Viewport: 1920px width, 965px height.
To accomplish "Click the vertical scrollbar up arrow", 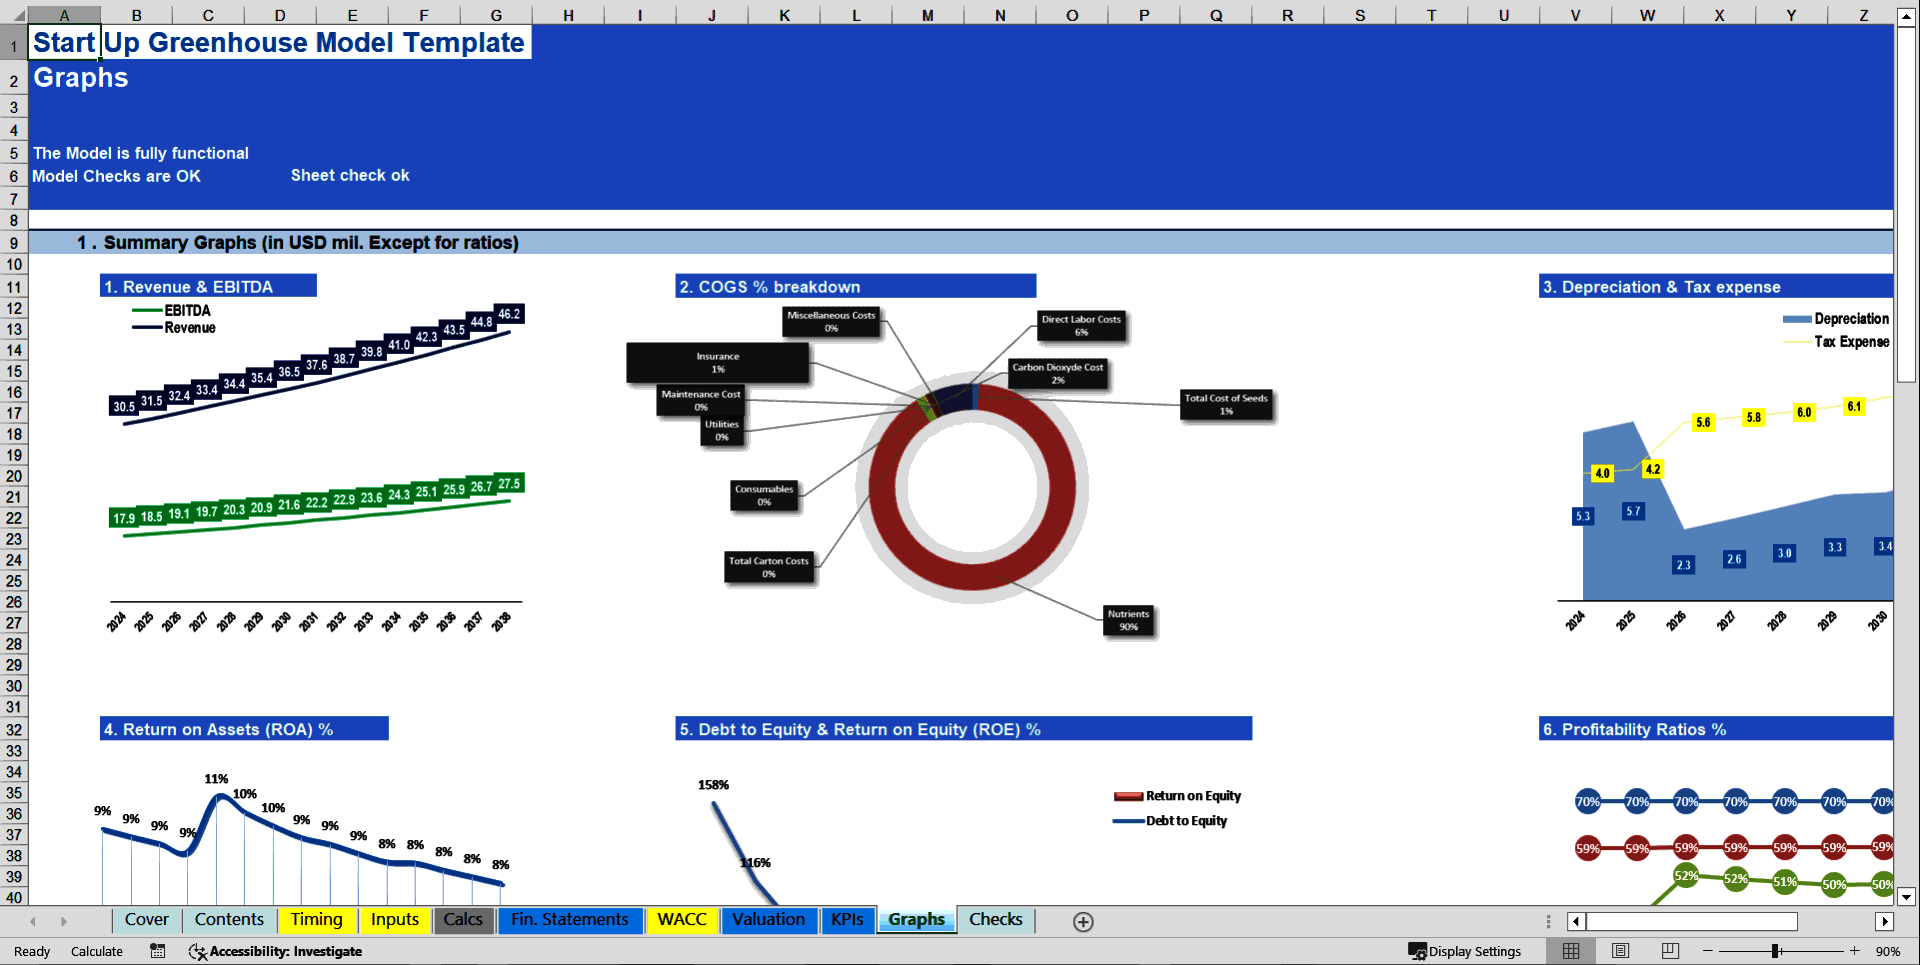I will pos(1906,17).
